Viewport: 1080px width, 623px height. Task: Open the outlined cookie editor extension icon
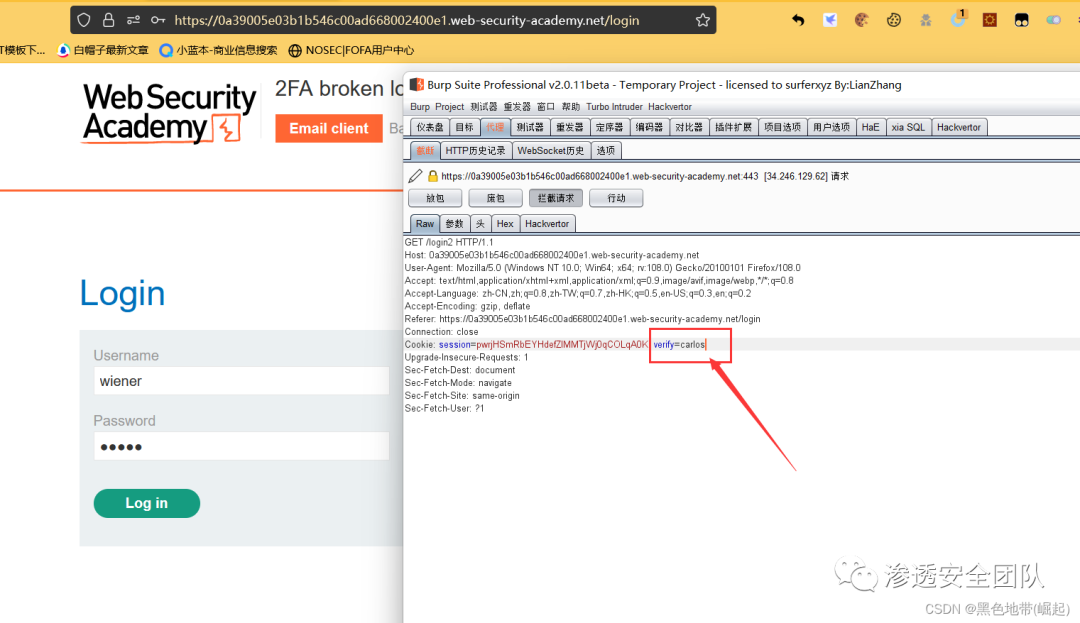tap(893, 20)
